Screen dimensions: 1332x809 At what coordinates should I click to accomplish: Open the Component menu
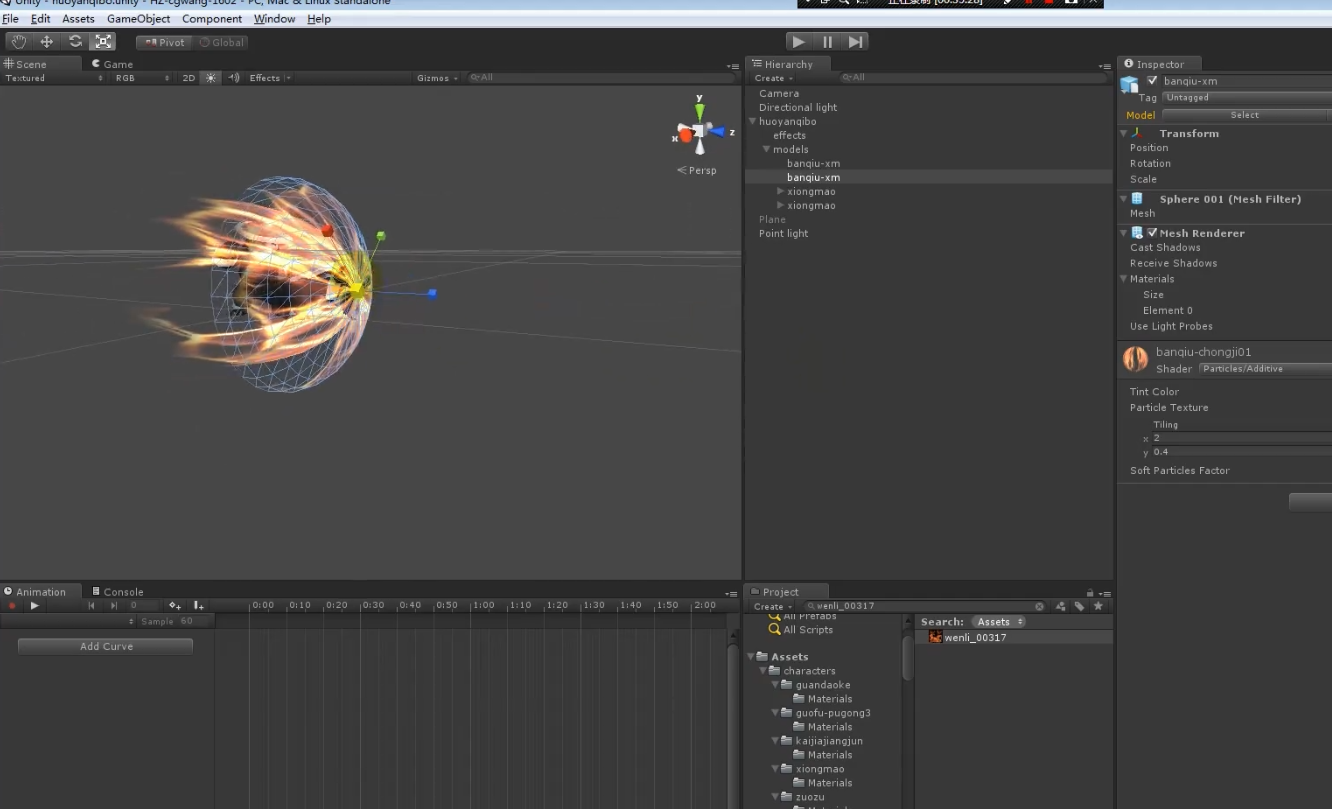click(212, 19)
